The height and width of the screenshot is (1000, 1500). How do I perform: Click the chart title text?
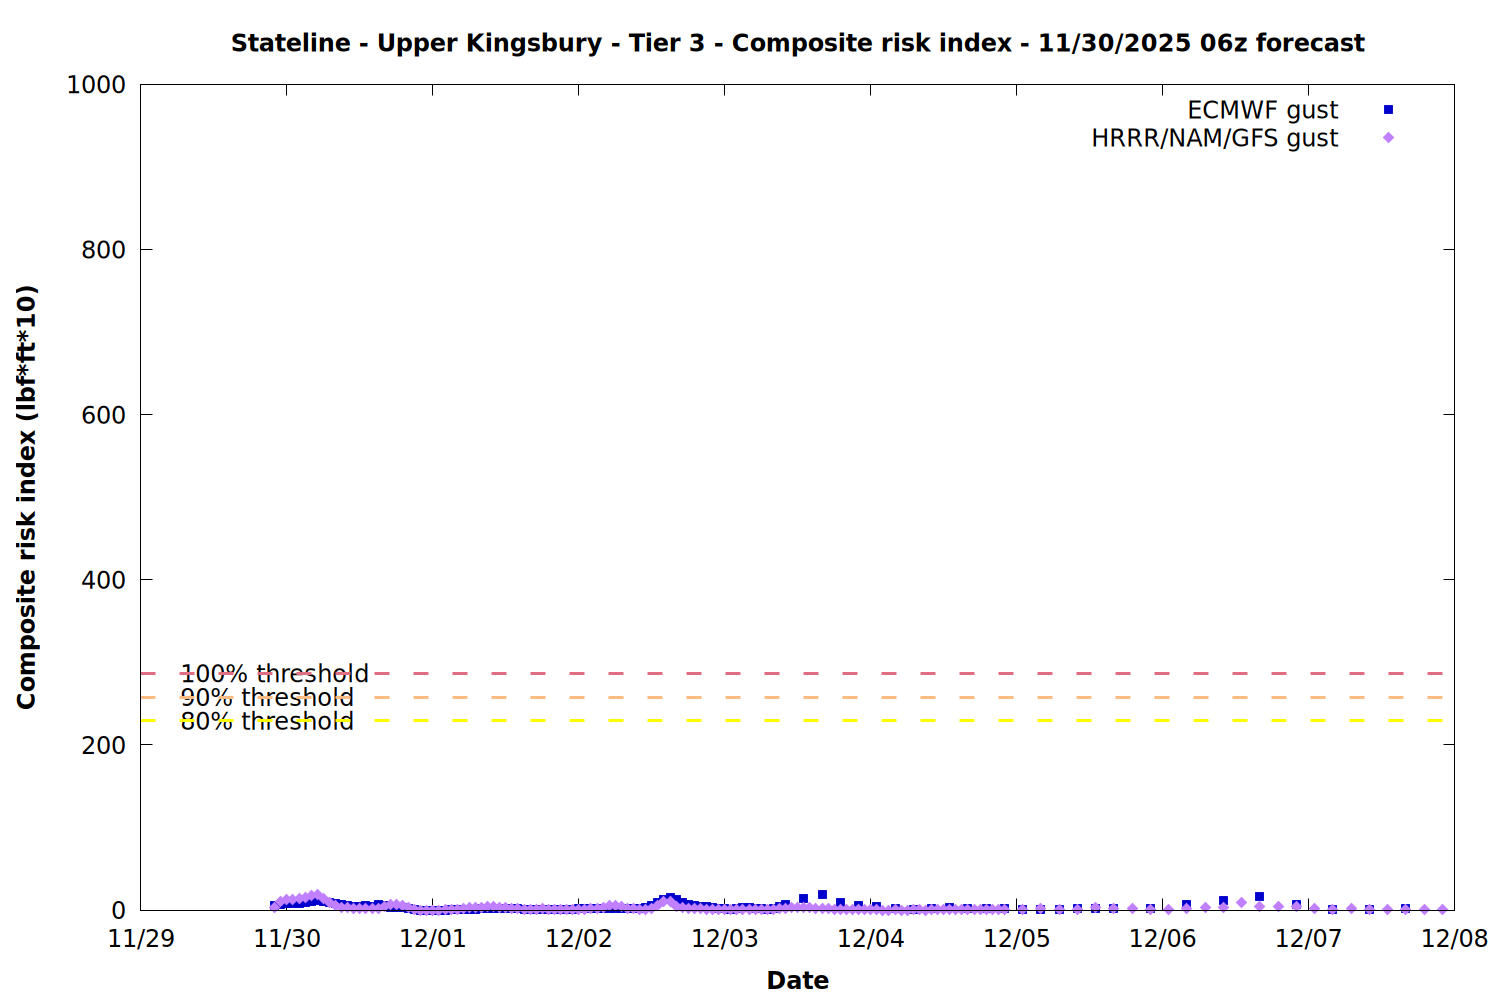pos(797,43)
